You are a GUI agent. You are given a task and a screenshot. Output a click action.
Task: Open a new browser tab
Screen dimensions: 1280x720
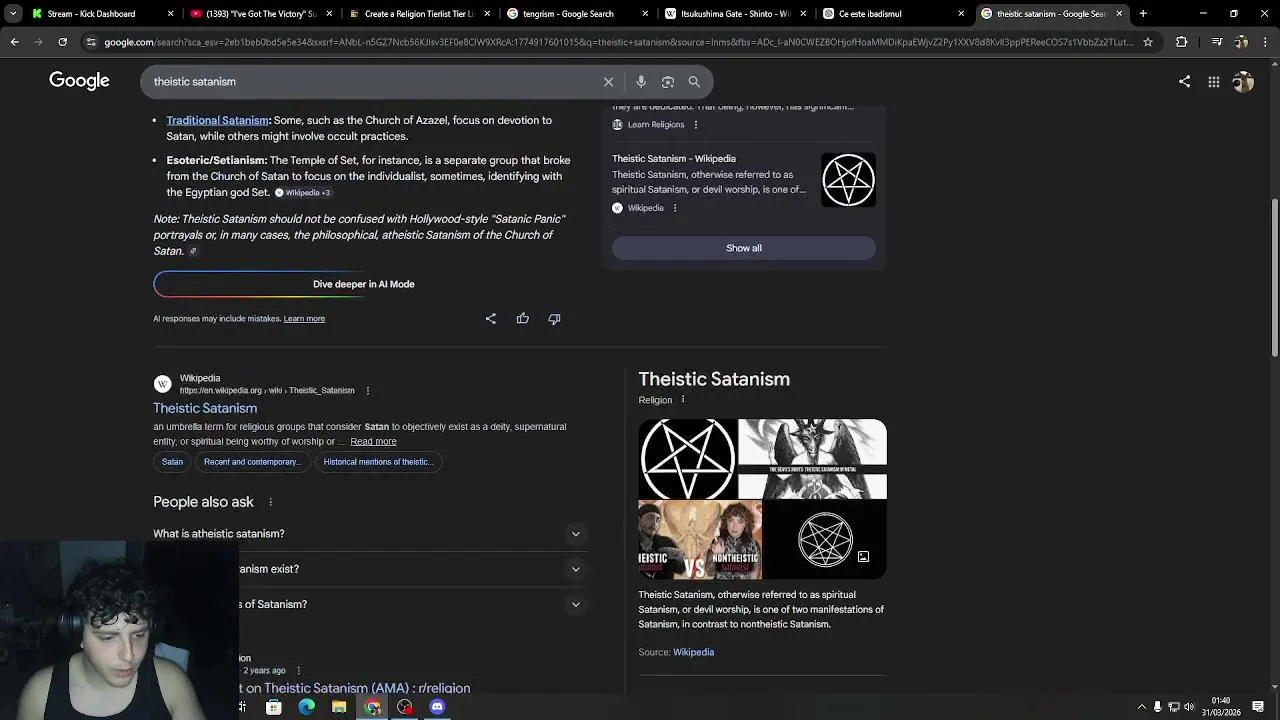click(x=1143, y=14)
